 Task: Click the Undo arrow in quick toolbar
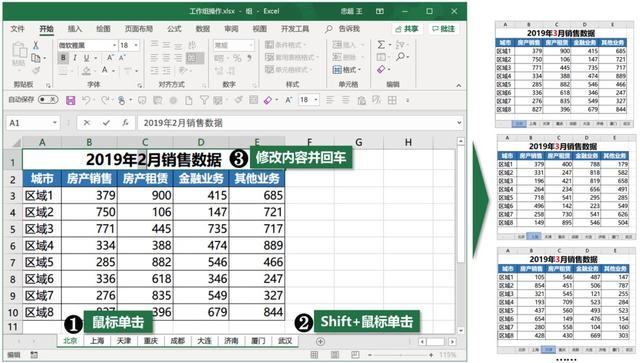point(85,100)
